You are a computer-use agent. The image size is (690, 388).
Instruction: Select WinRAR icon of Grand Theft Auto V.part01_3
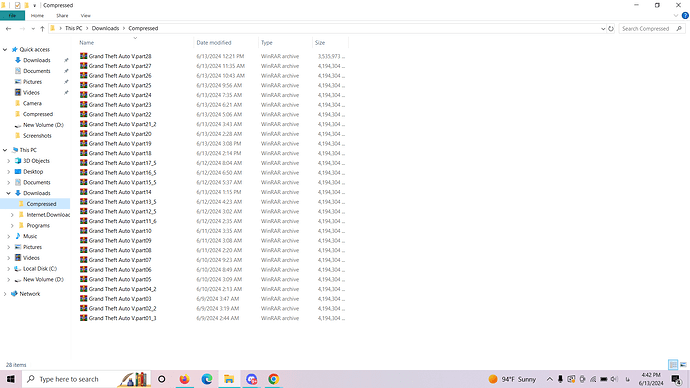[84, 318]
